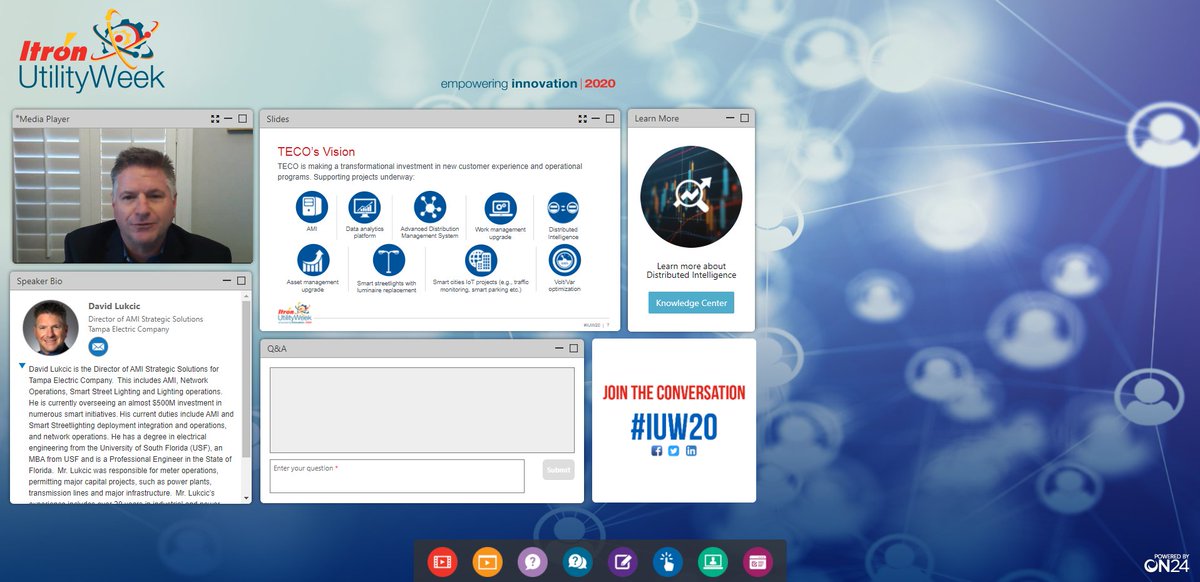1200x582 pixels.
Task: Expand the Media Player to full screen
Action: (x=215, y=118)
